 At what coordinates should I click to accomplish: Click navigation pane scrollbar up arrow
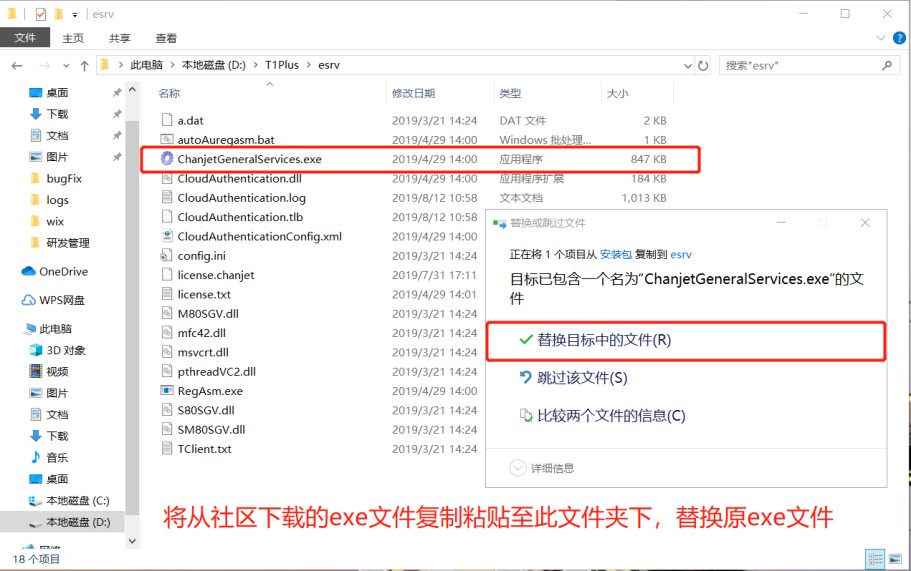click(132, 89)
